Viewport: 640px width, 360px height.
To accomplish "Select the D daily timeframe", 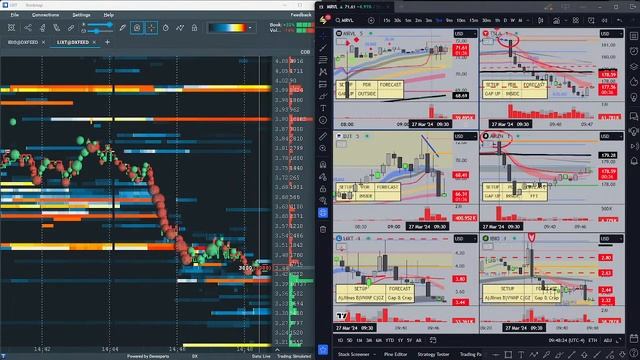I will (x=505, y=20).
